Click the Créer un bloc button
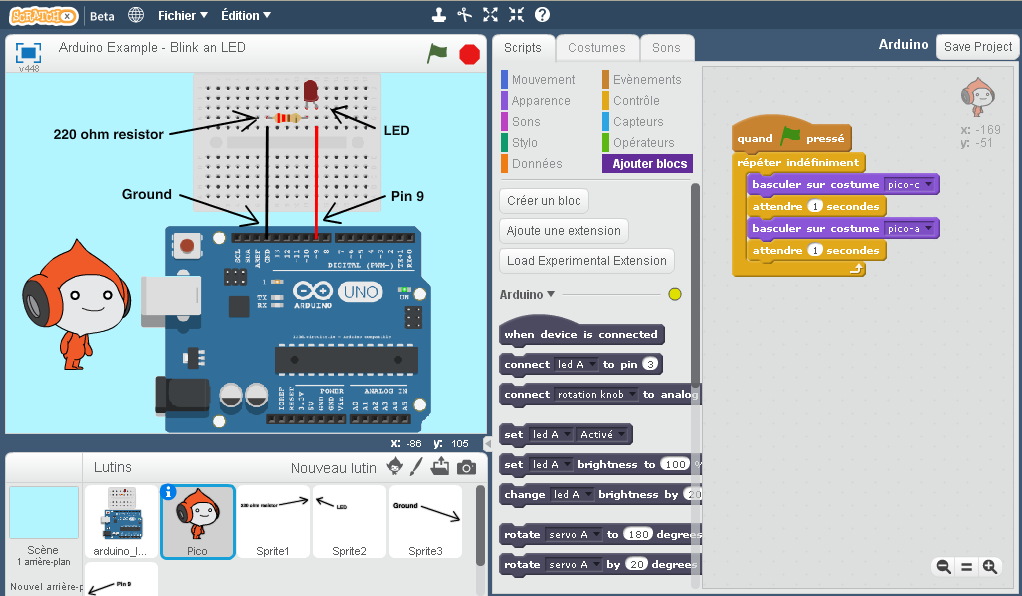The height and width of the screenshot is (596, 1022). [x=544, y=201]
